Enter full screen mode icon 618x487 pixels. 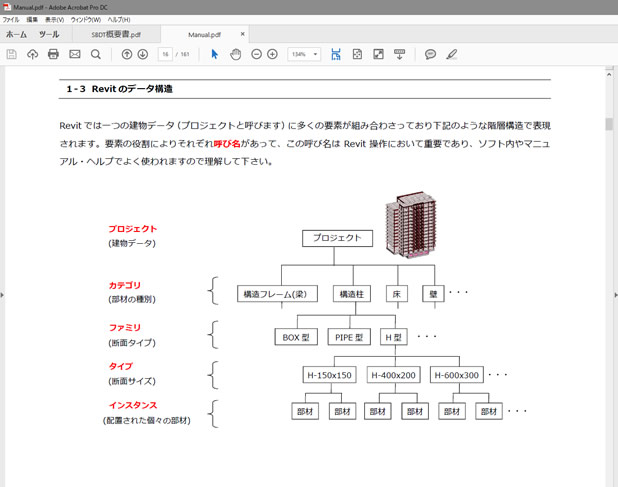coord(378,54)
